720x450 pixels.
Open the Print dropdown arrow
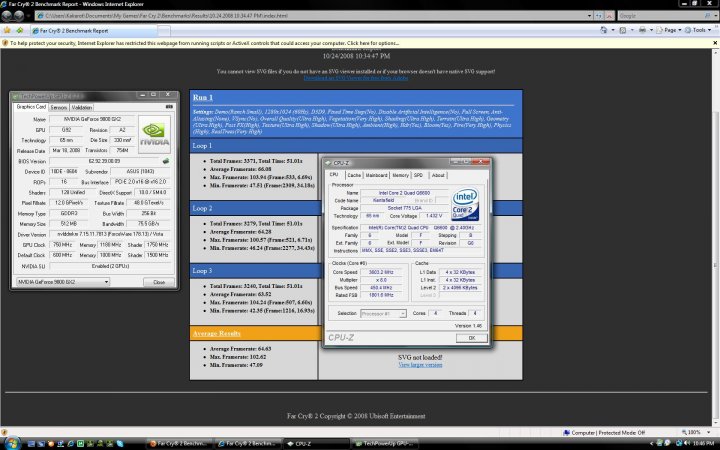[x=651, y=30]
